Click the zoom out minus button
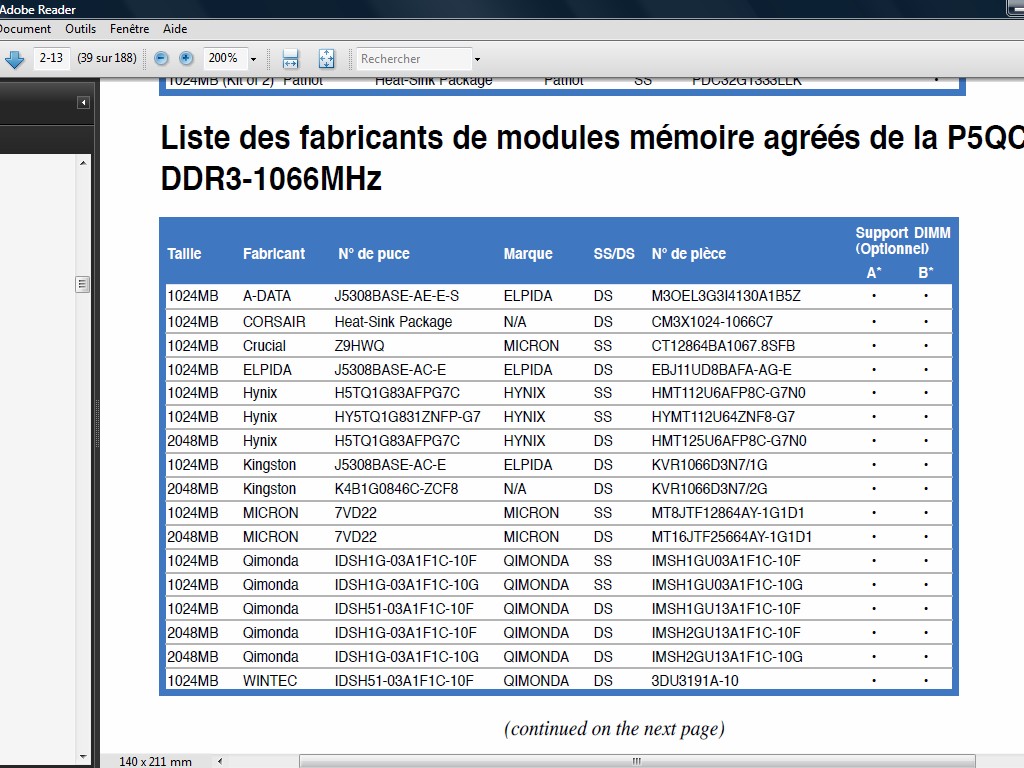The image size is (1024, 768). 161,59
